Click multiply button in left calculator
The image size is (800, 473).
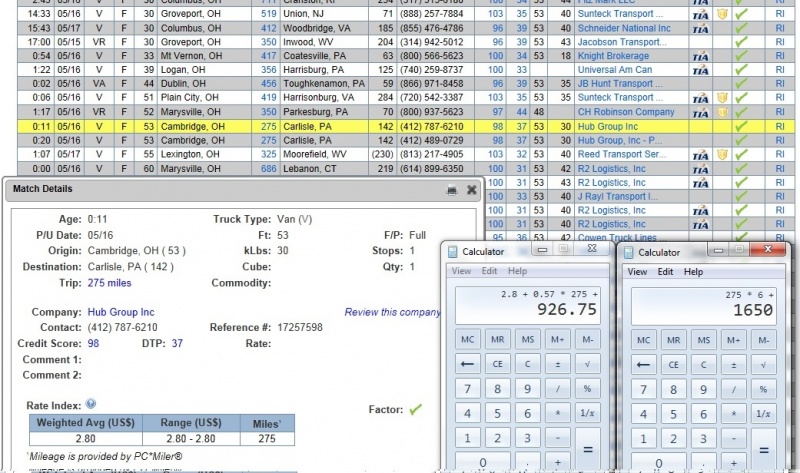click(557, 413)
